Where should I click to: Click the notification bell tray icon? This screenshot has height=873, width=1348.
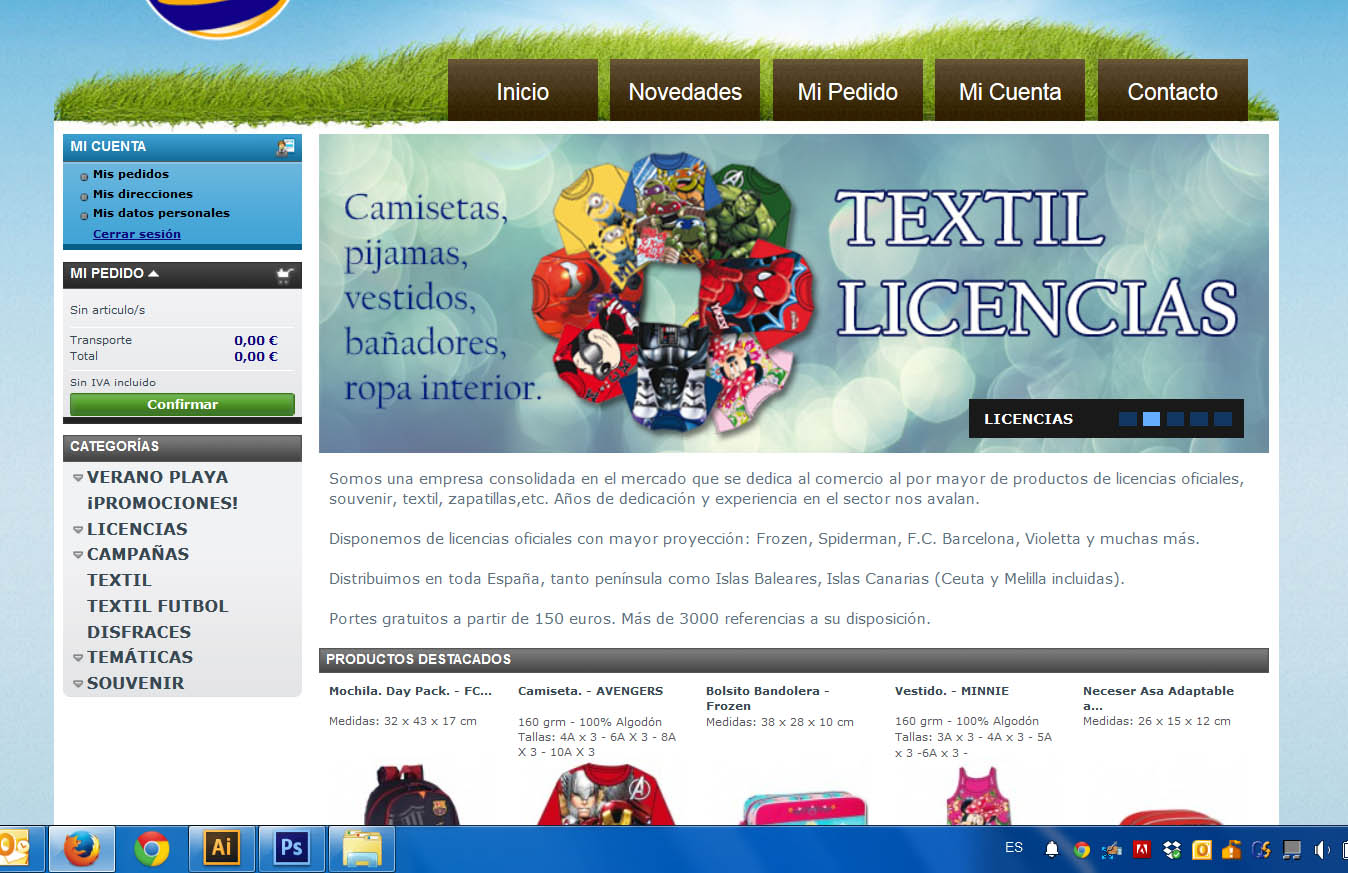click(x=1052, y=850)
